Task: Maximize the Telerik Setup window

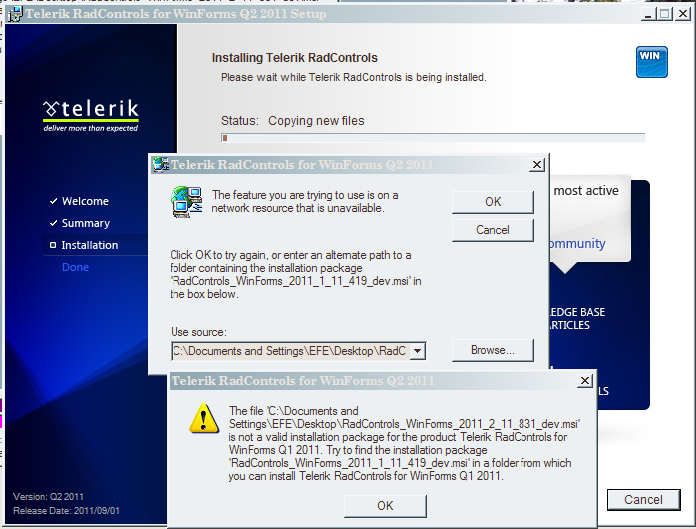Action: (x=665, y=14)
